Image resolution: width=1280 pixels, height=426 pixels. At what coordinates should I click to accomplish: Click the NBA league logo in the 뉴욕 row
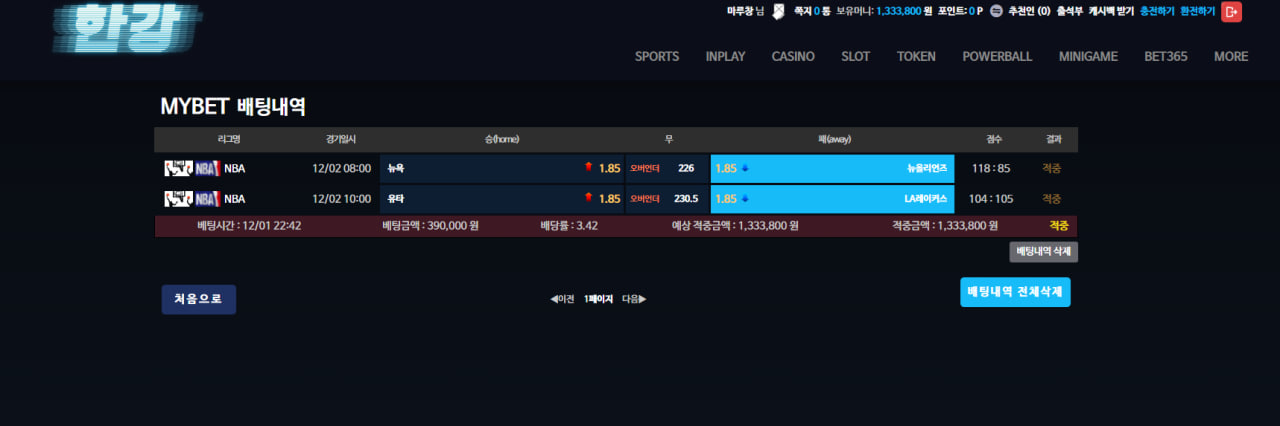click(192, 169)
